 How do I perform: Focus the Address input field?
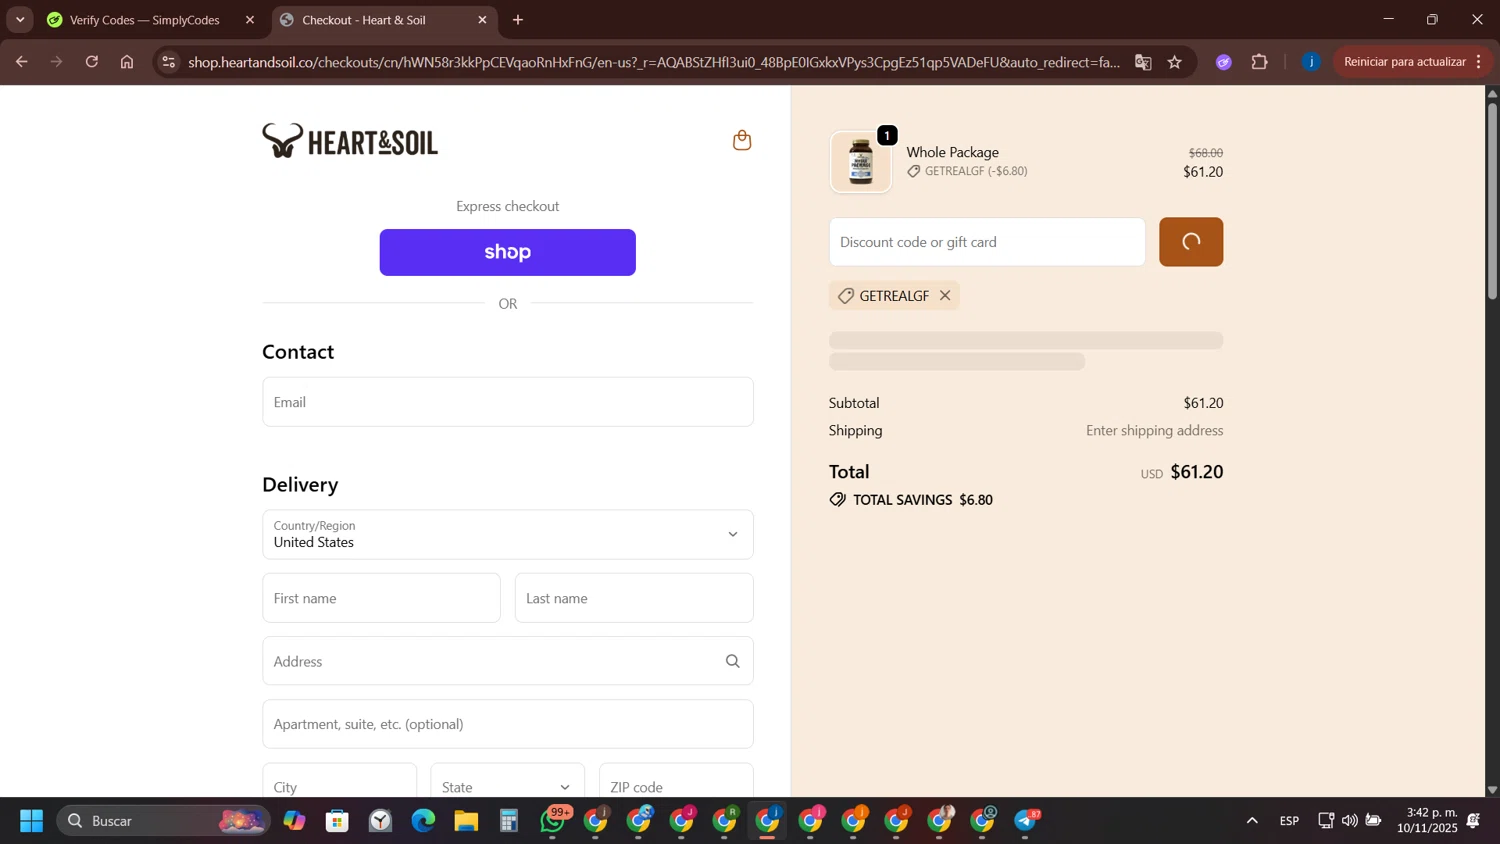click(508, 661)
